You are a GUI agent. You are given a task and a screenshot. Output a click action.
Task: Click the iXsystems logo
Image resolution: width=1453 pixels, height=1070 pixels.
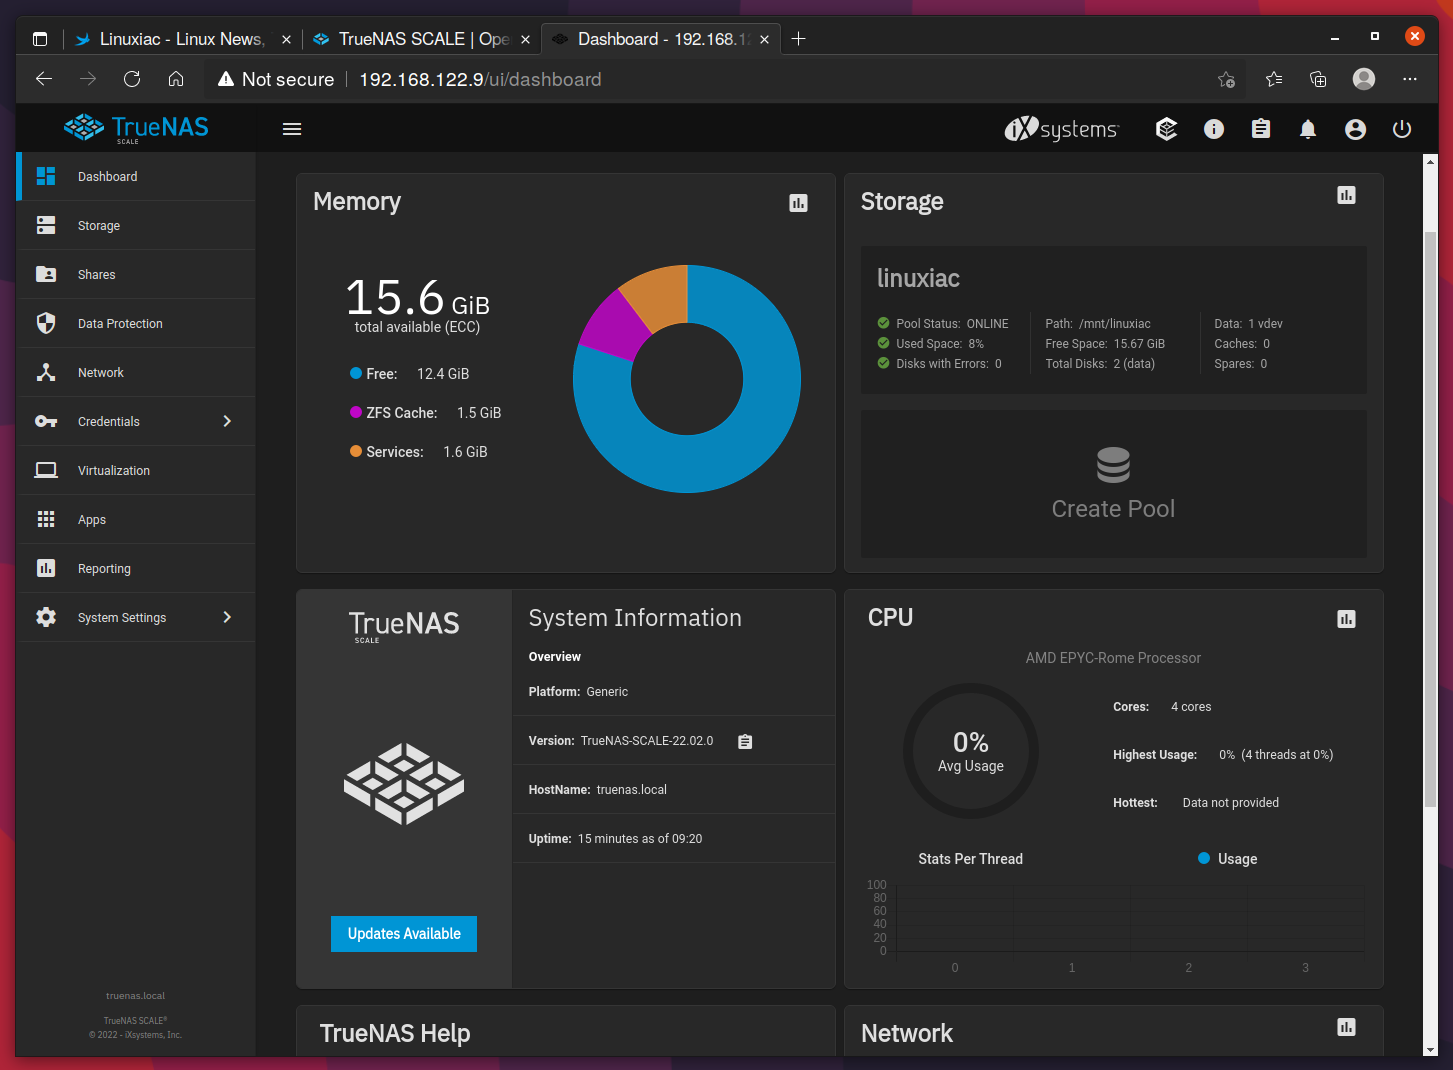click(1061, 129)
